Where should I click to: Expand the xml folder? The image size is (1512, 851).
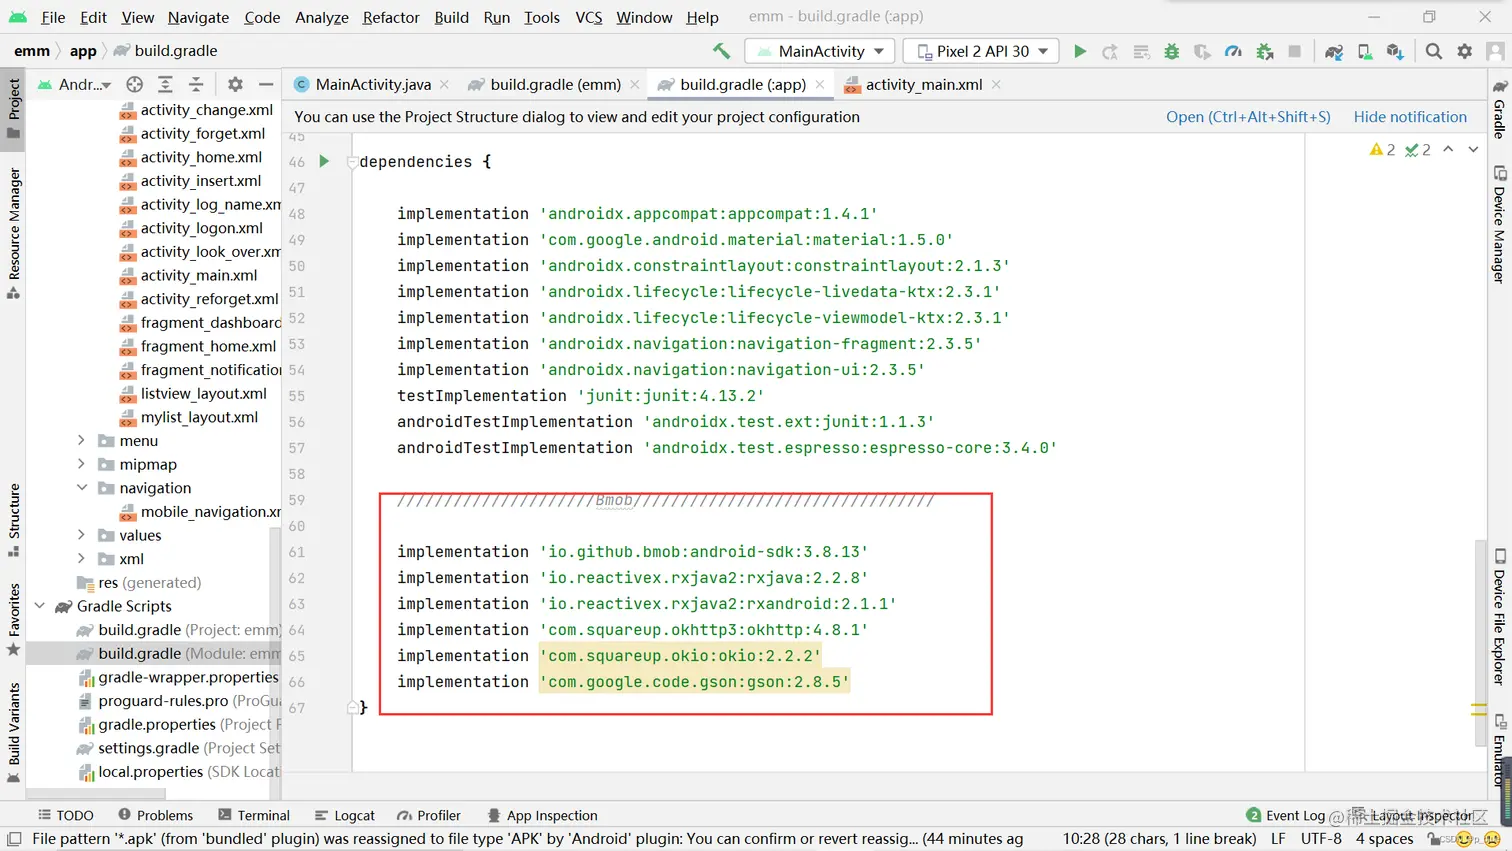[81, 559]
